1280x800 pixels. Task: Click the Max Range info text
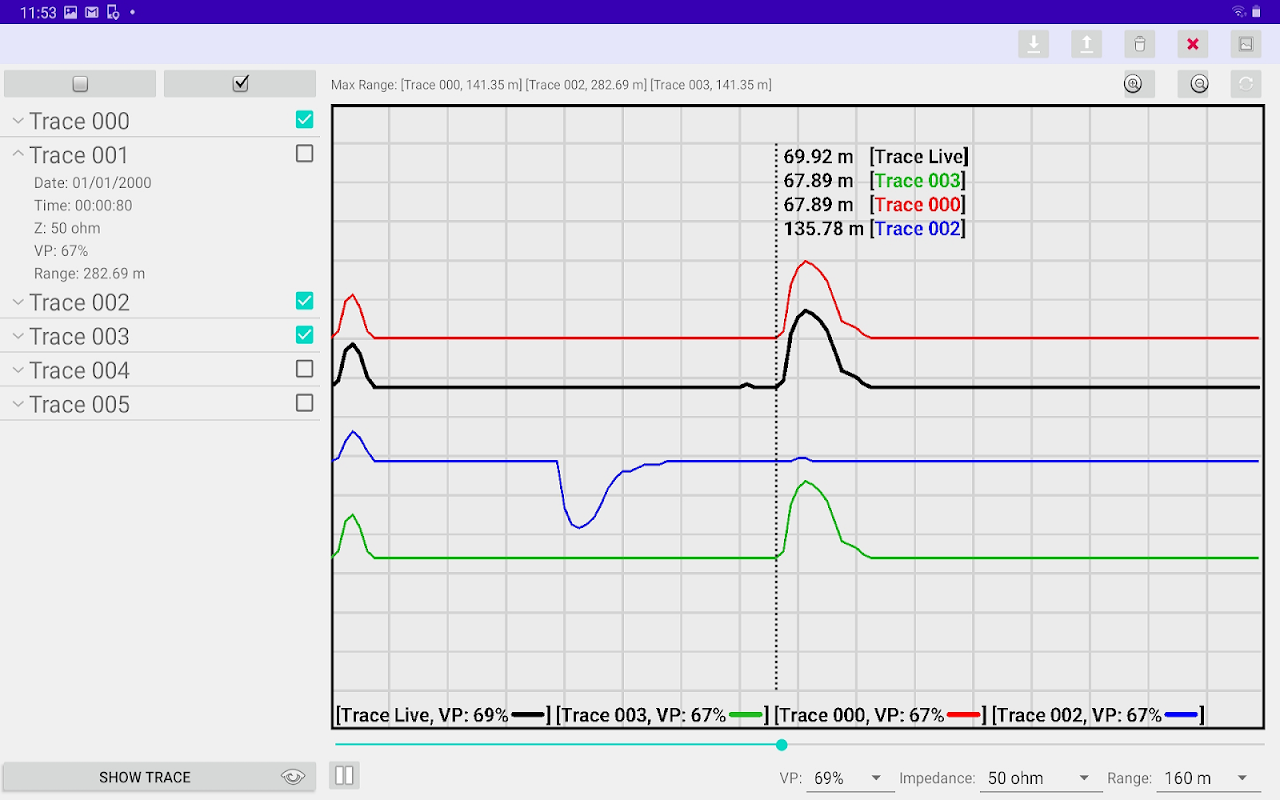551,85
